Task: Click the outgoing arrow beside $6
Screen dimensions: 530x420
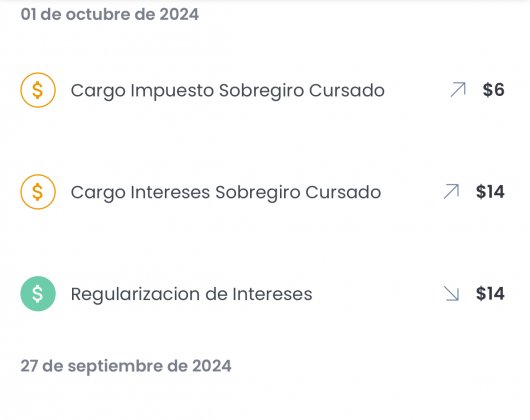Action: (458, 90)
